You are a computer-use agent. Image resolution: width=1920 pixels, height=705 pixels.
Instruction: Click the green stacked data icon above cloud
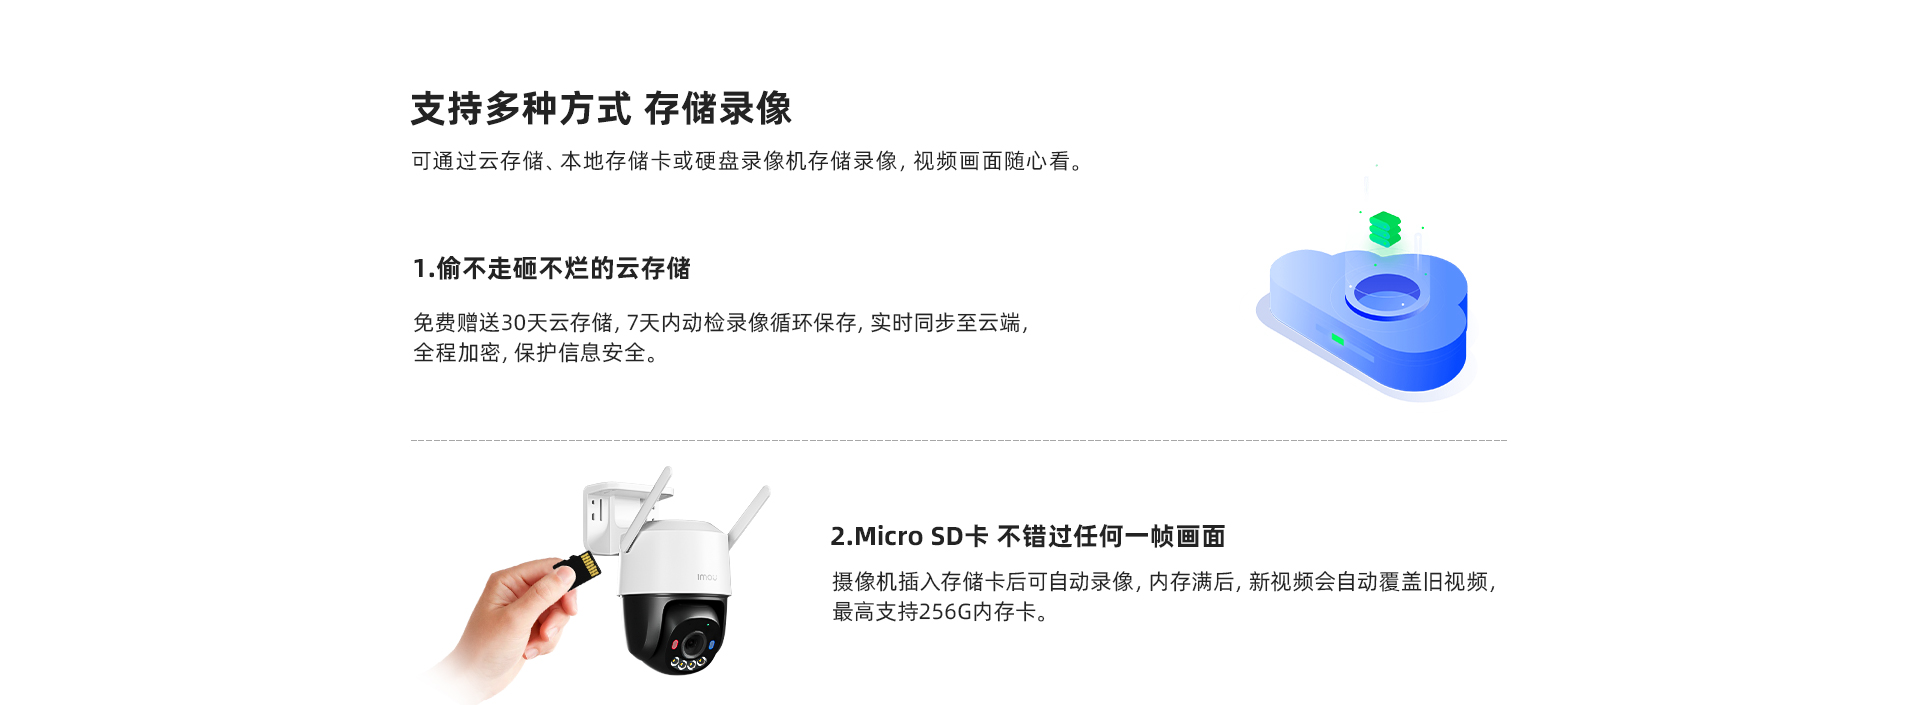(x=1385, y=229)
